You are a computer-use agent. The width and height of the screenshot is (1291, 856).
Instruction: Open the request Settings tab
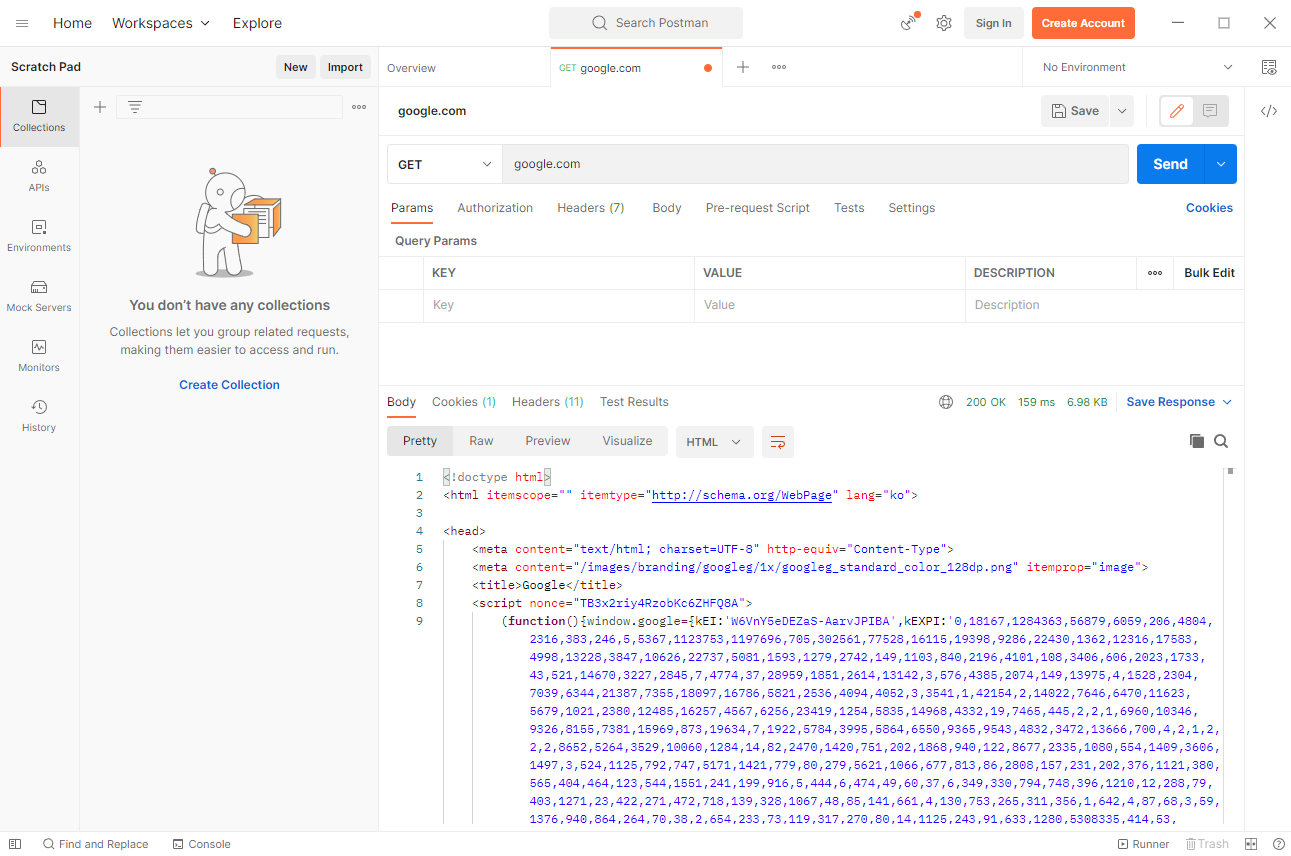[912, 208]
